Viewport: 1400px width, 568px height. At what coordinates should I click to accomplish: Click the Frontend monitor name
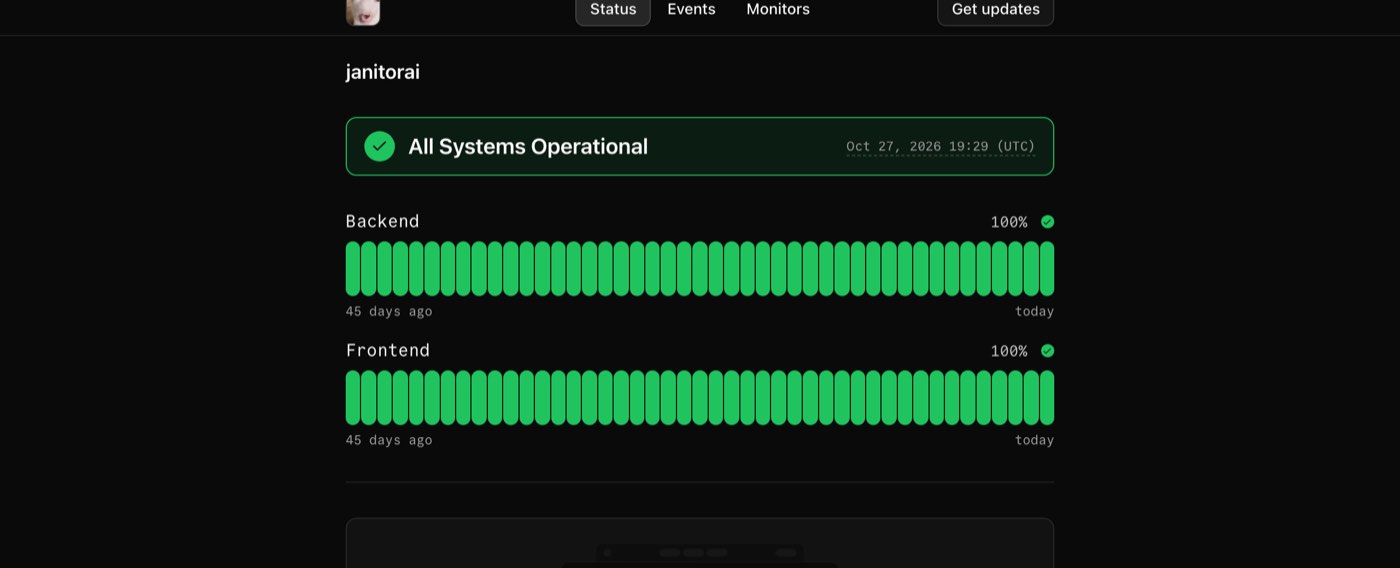pos(388,350)
